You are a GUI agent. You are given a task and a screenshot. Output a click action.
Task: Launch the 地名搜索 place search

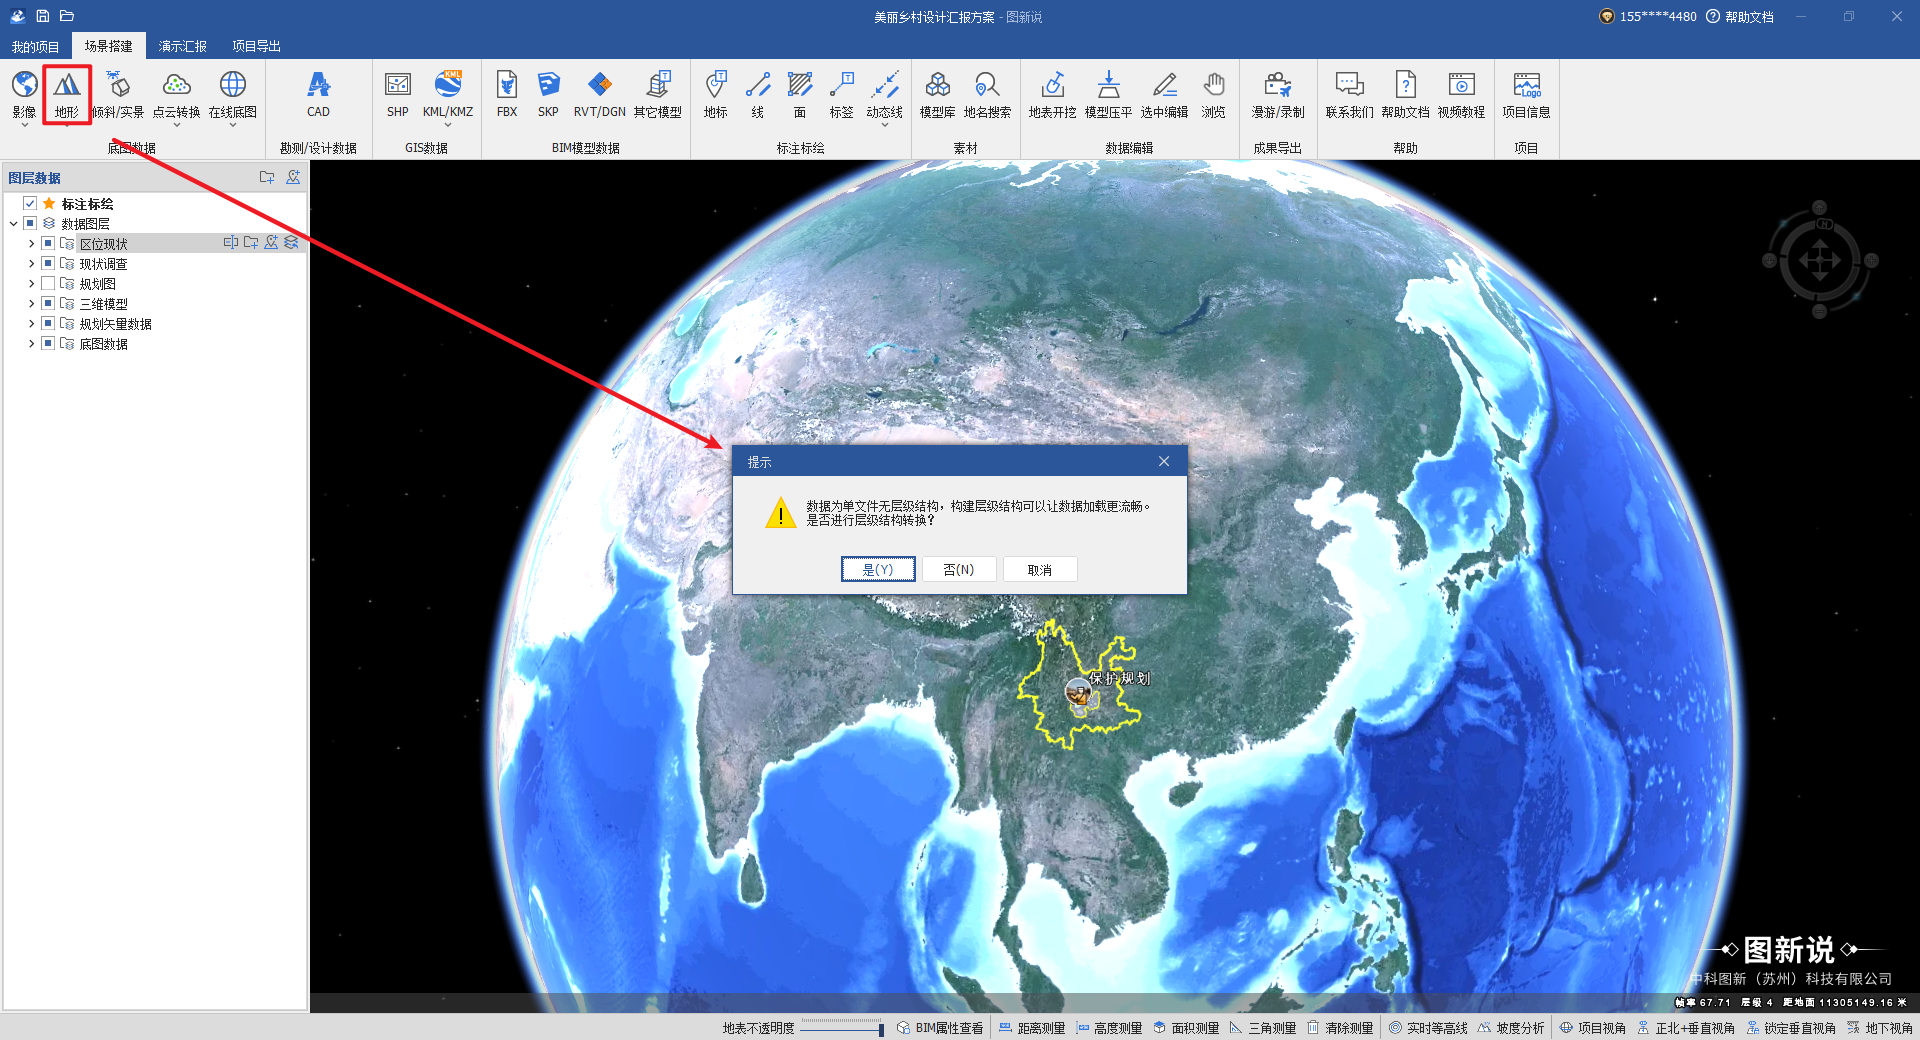tap(987, 94)
